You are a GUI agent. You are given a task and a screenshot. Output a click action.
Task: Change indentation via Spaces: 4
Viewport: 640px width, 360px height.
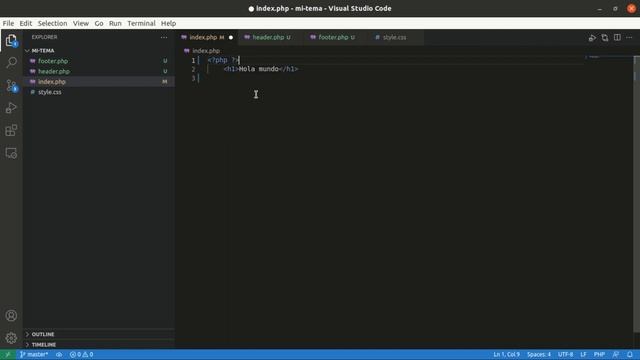click(x=539, y=354)
